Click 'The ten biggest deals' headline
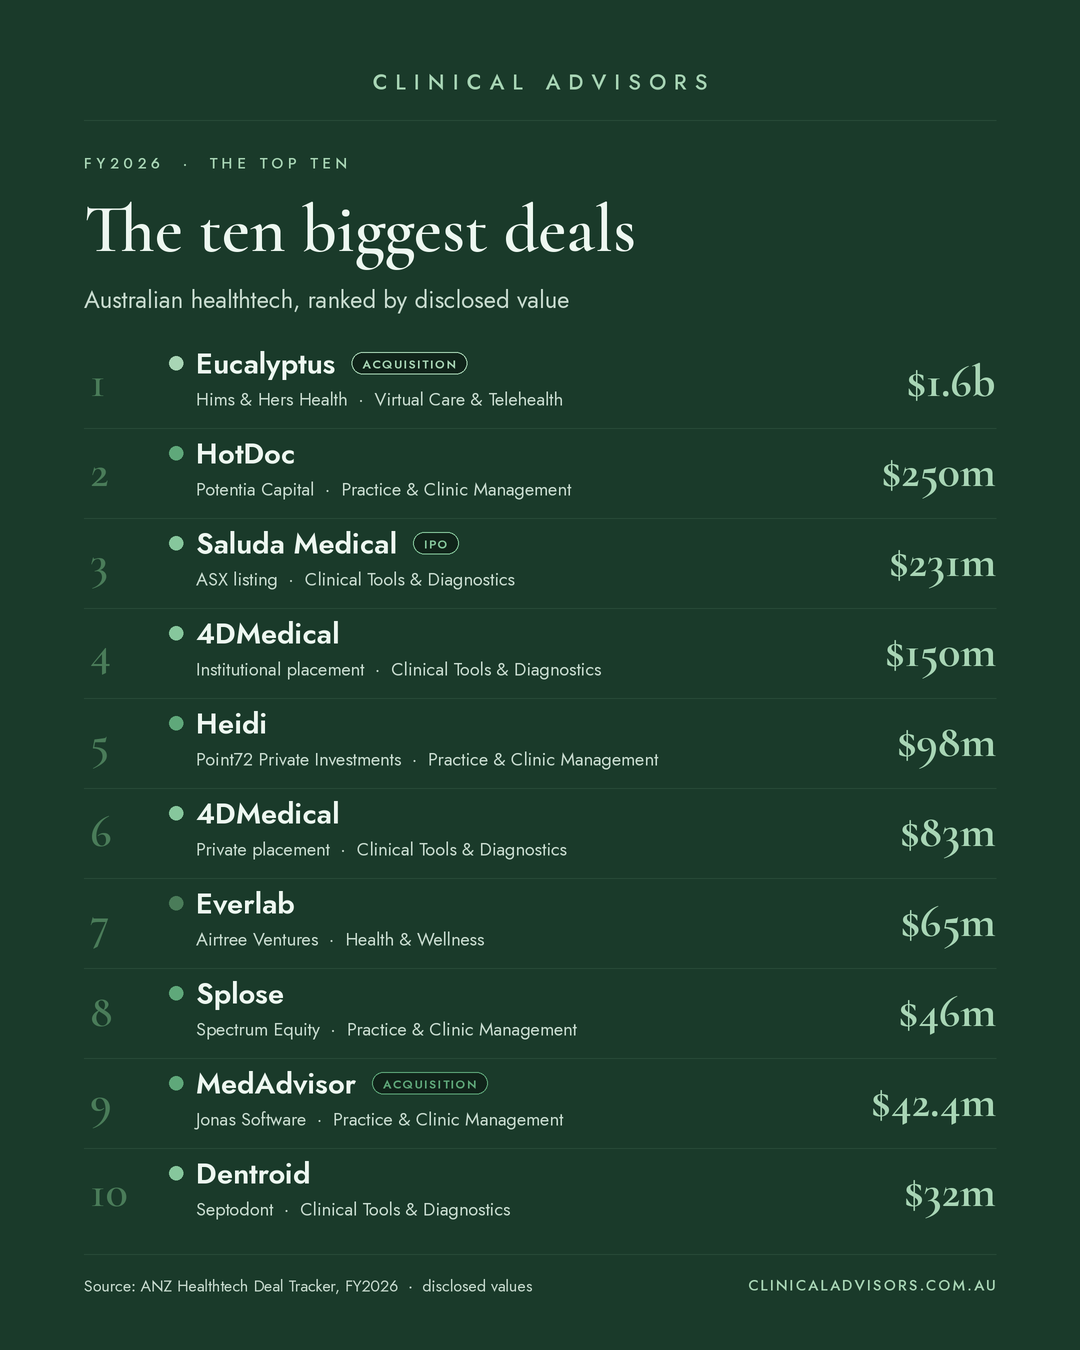Viewport: 1080px width, 1350px height. (x=360, y=232)
